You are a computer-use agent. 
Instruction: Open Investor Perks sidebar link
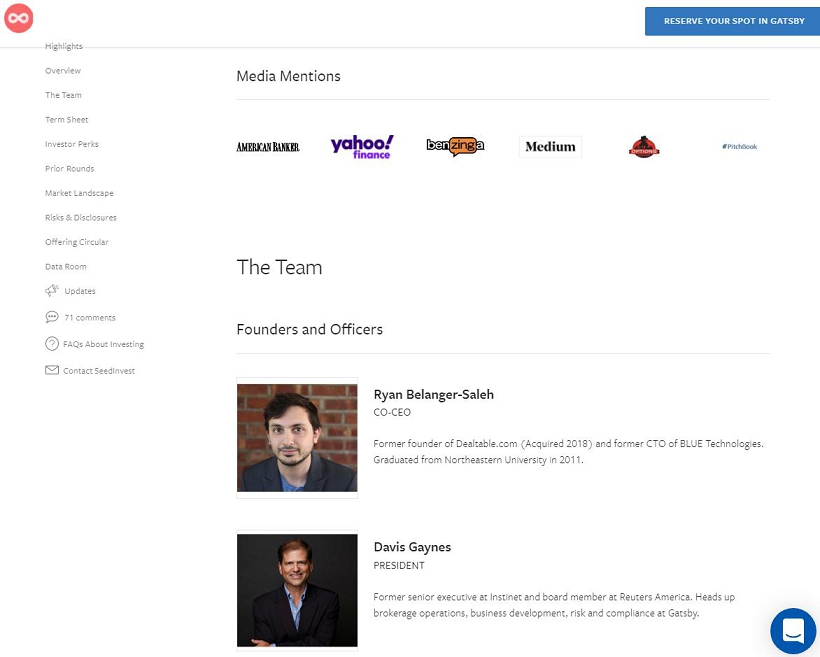click(72, 144)
